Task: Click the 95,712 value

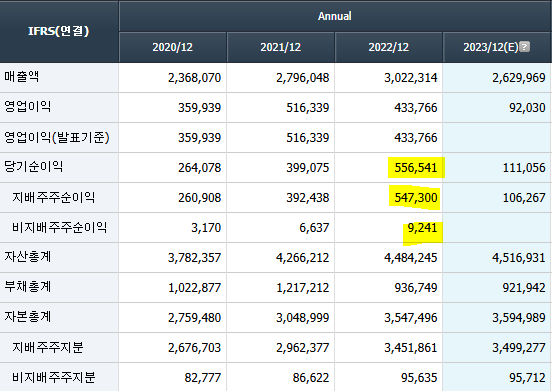Action: pos(527,378)
